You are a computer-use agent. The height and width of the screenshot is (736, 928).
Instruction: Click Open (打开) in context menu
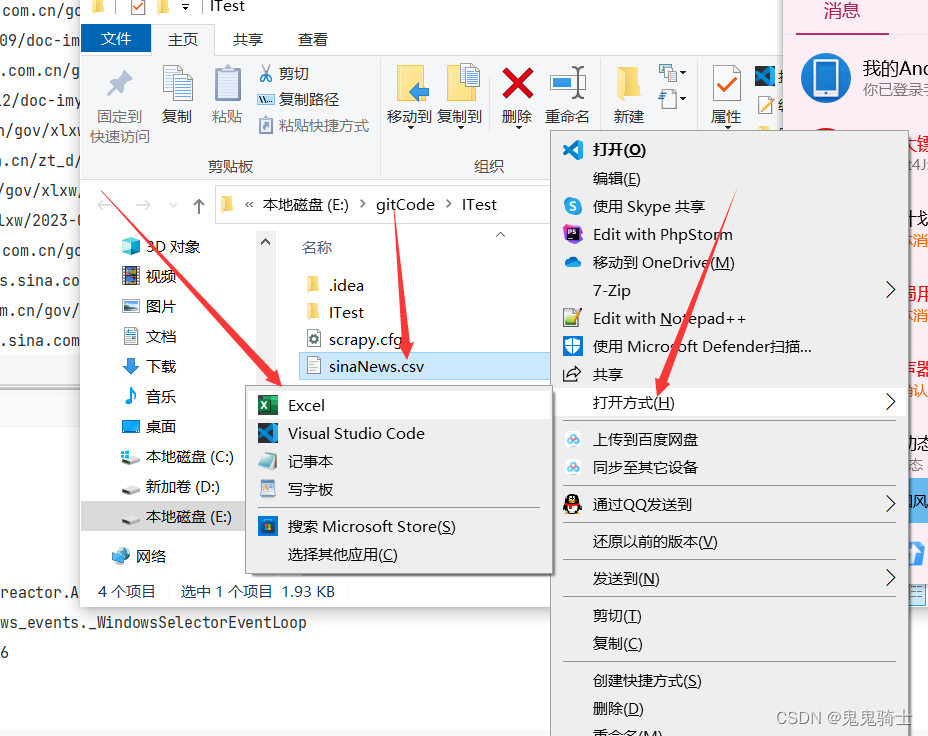point(729,150)
